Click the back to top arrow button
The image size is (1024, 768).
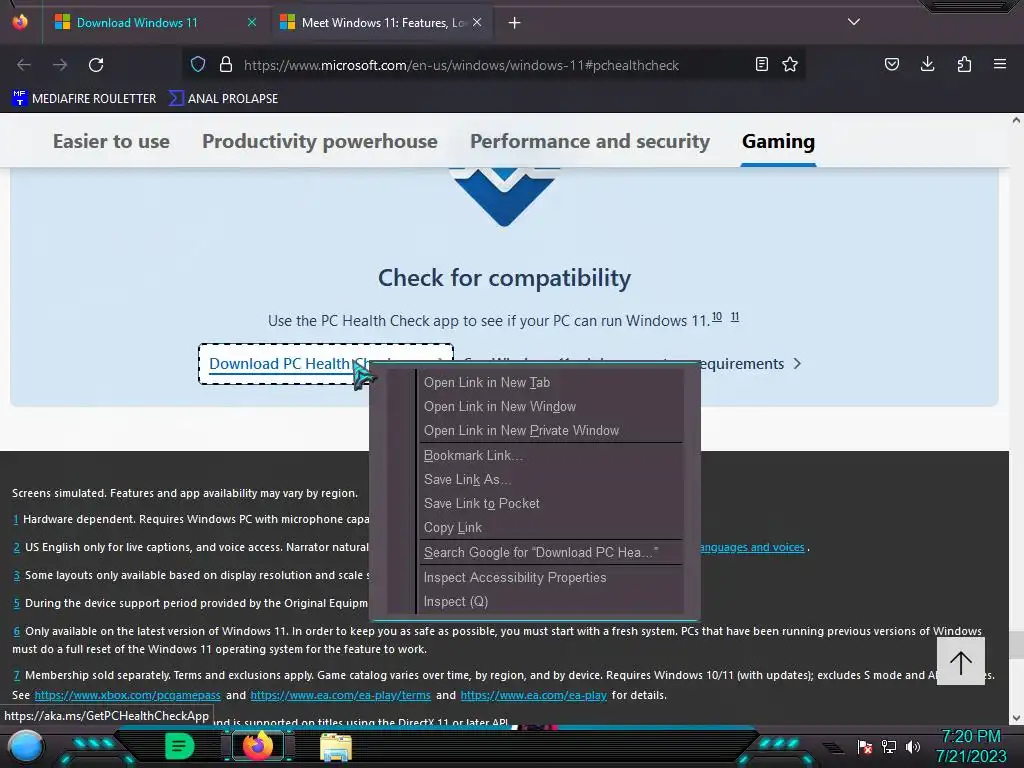(961, 661)
